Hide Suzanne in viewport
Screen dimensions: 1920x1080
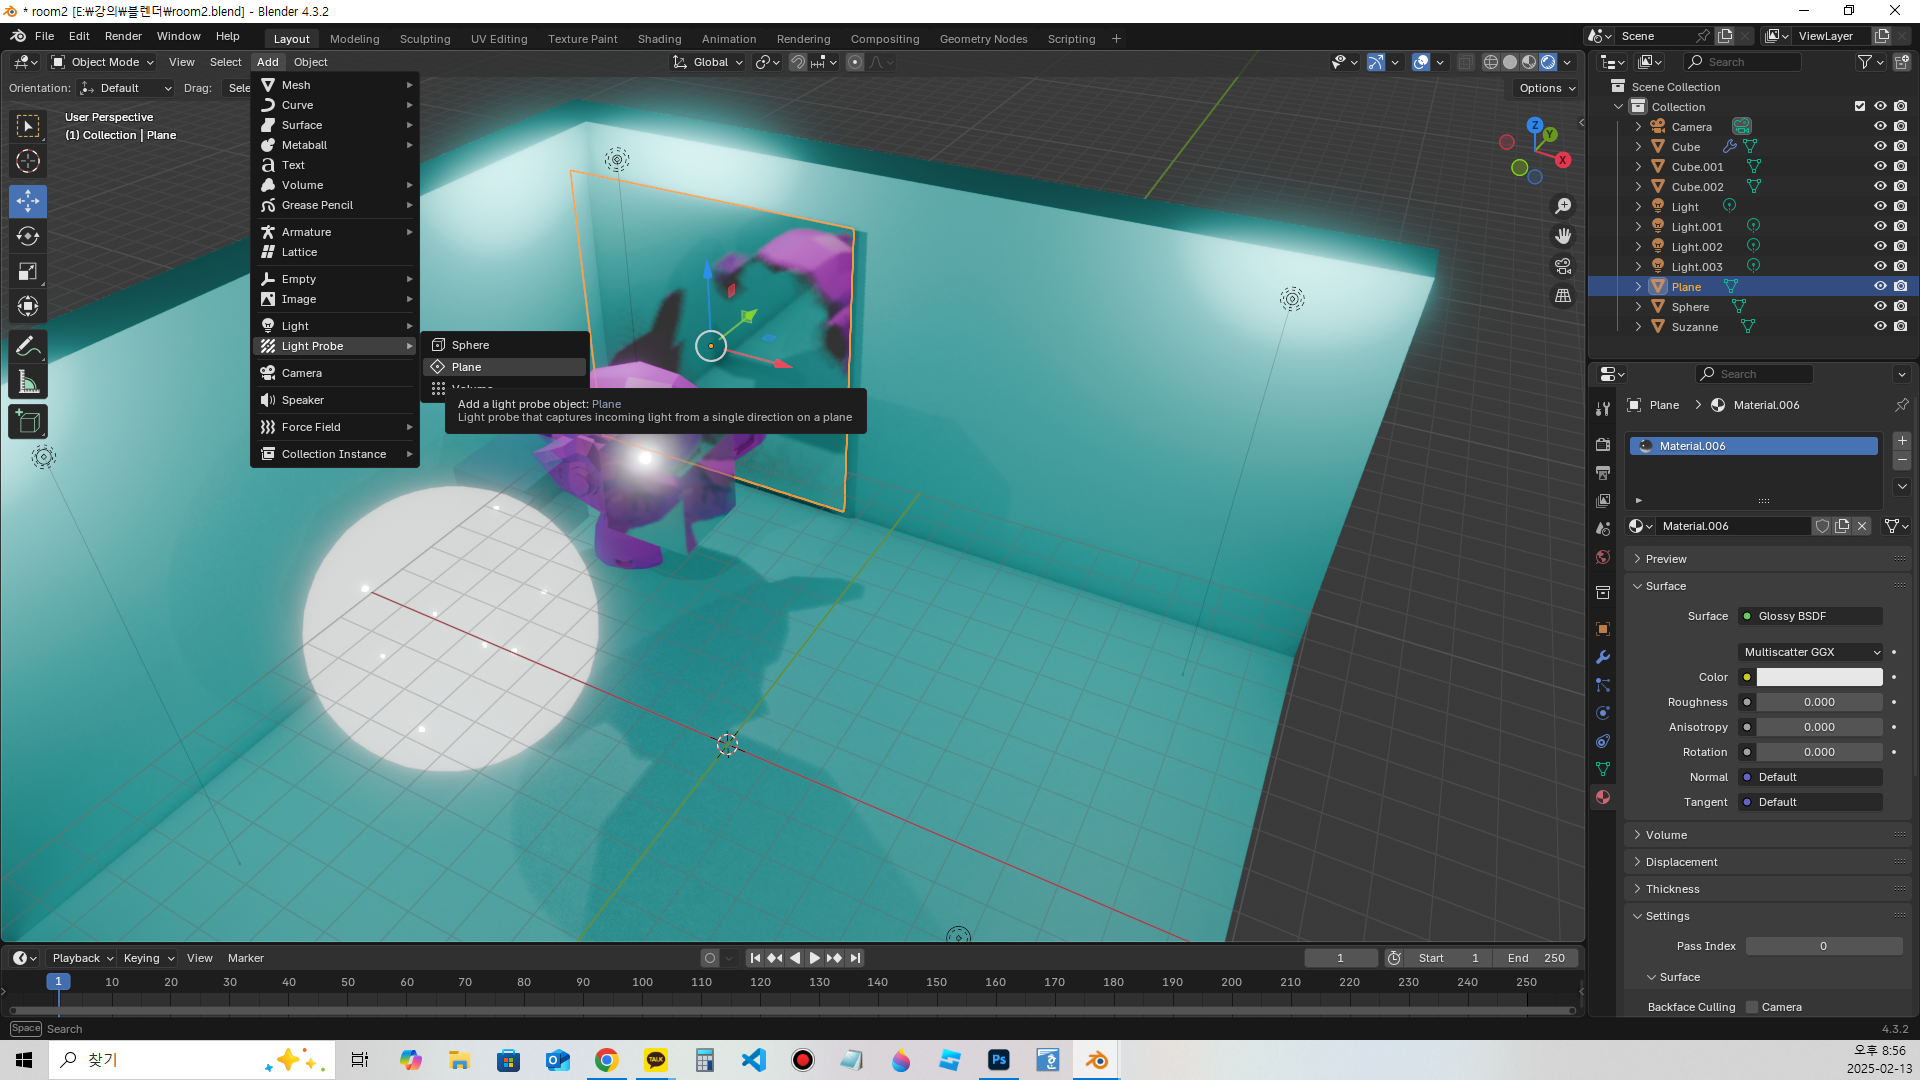click(1880, 327)
